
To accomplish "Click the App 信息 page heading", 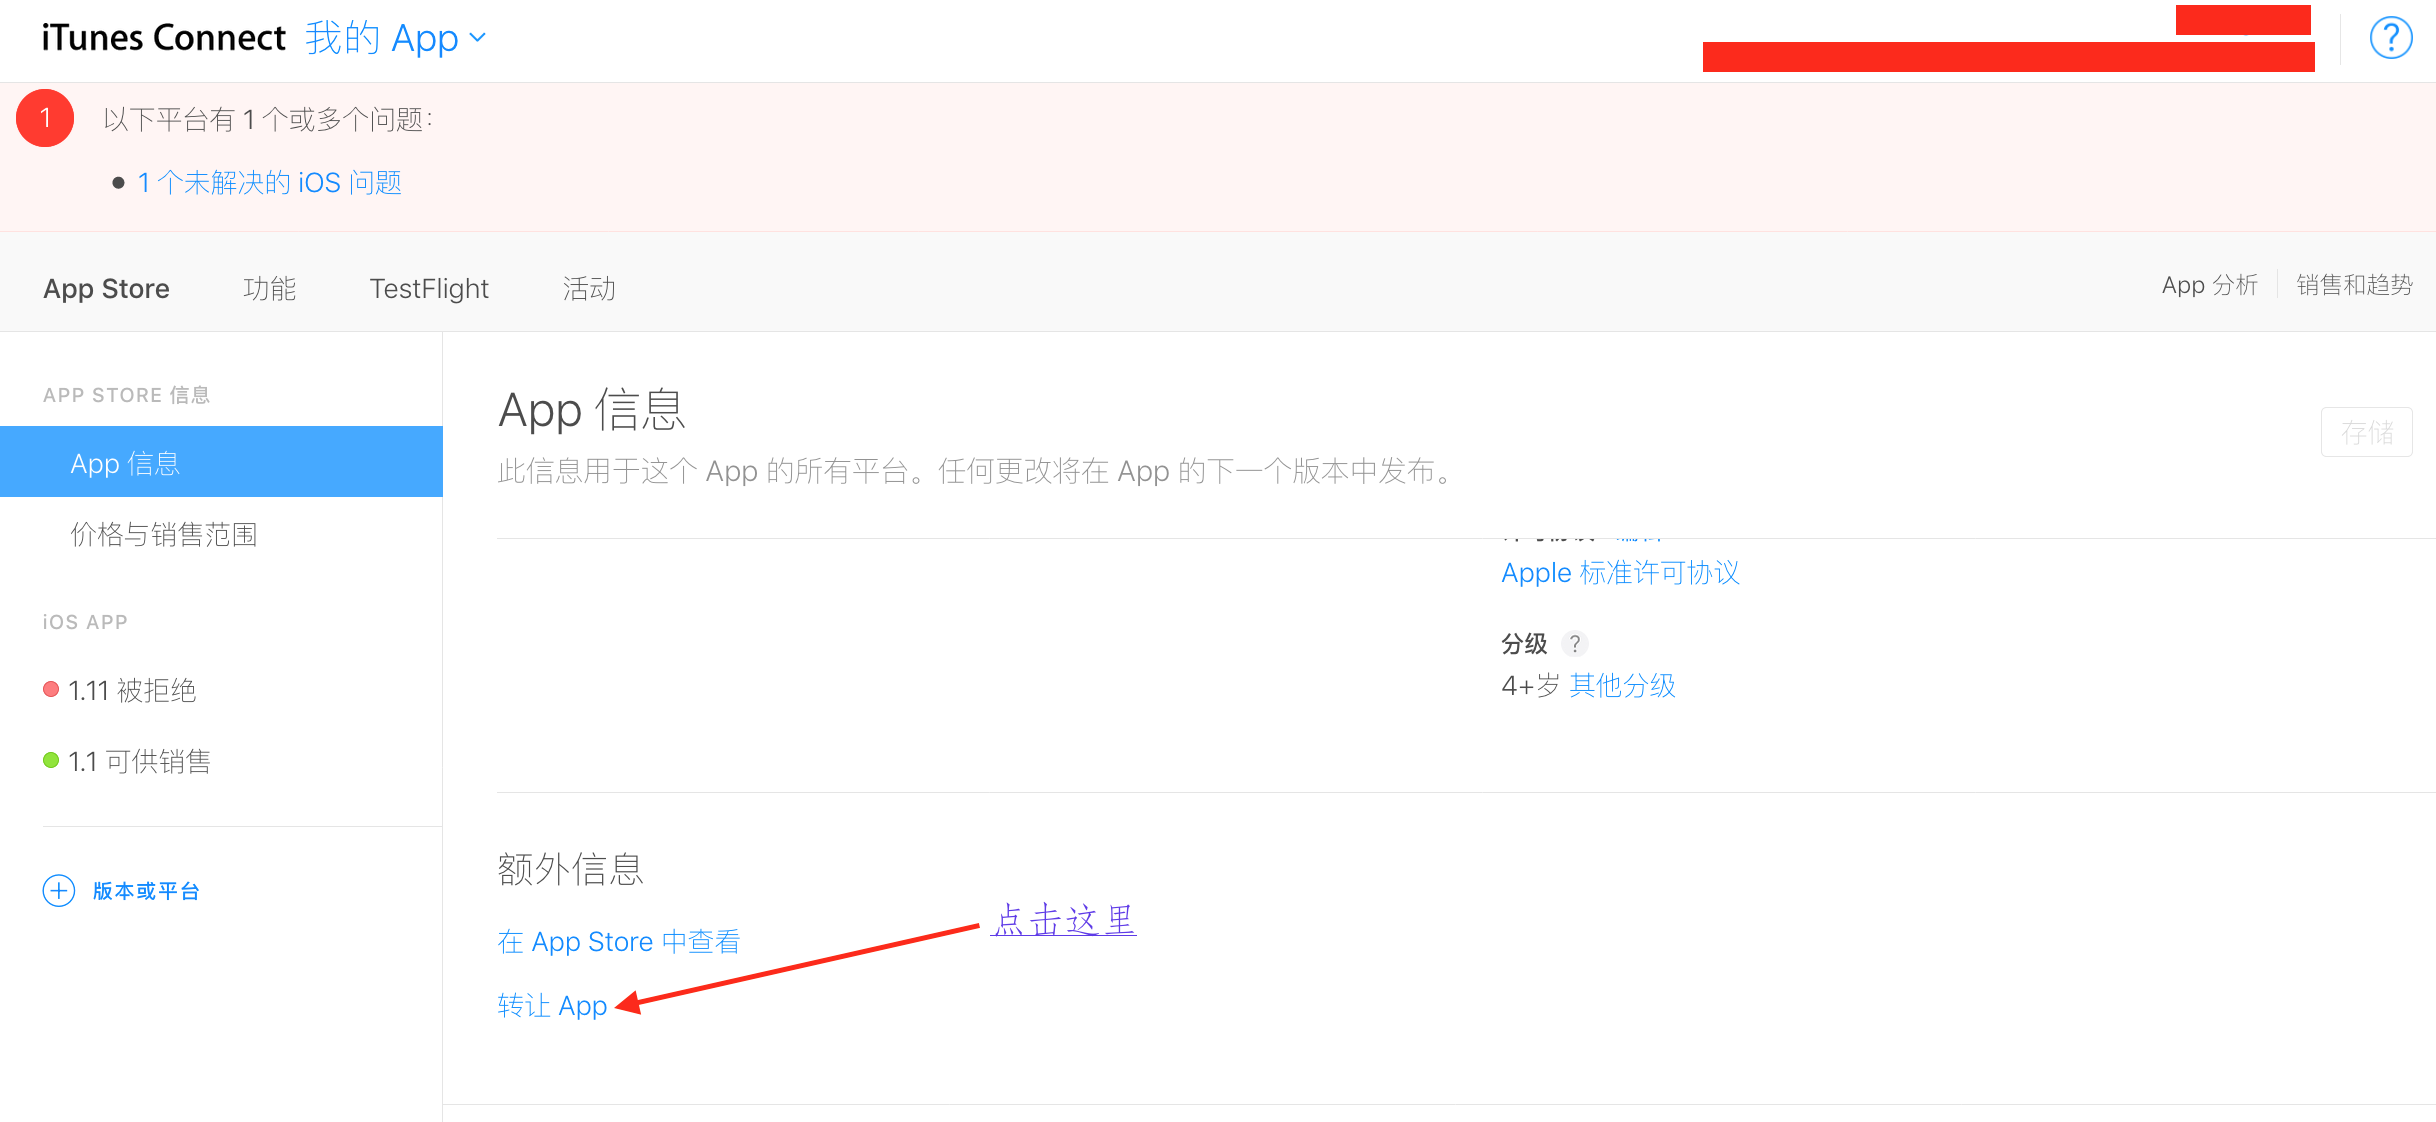I will click(x=592, y=410).
